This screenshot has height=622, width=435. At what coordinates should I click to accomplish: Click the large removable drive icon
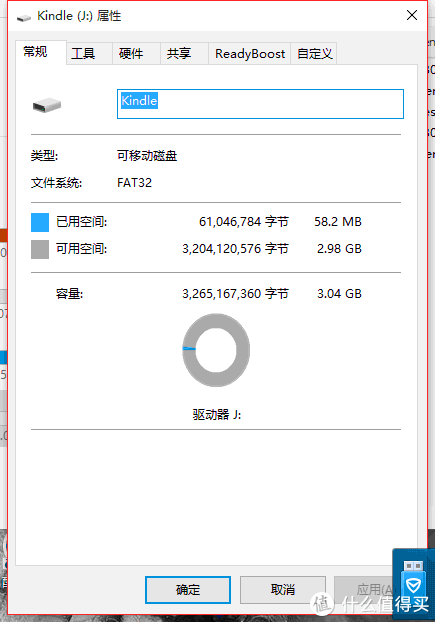pos(47,105)
